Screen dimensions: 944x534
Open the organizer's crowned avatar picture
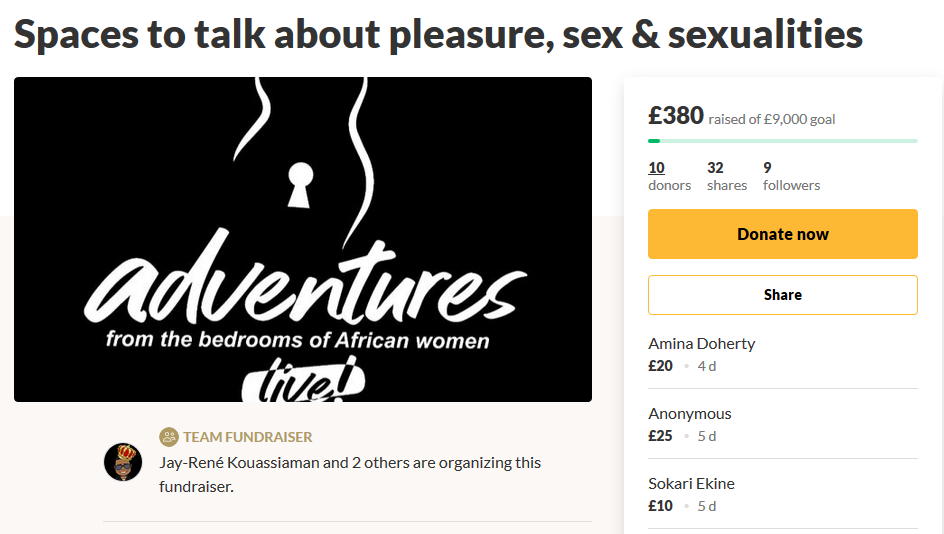pyautogui.click(x=123, y=462)
